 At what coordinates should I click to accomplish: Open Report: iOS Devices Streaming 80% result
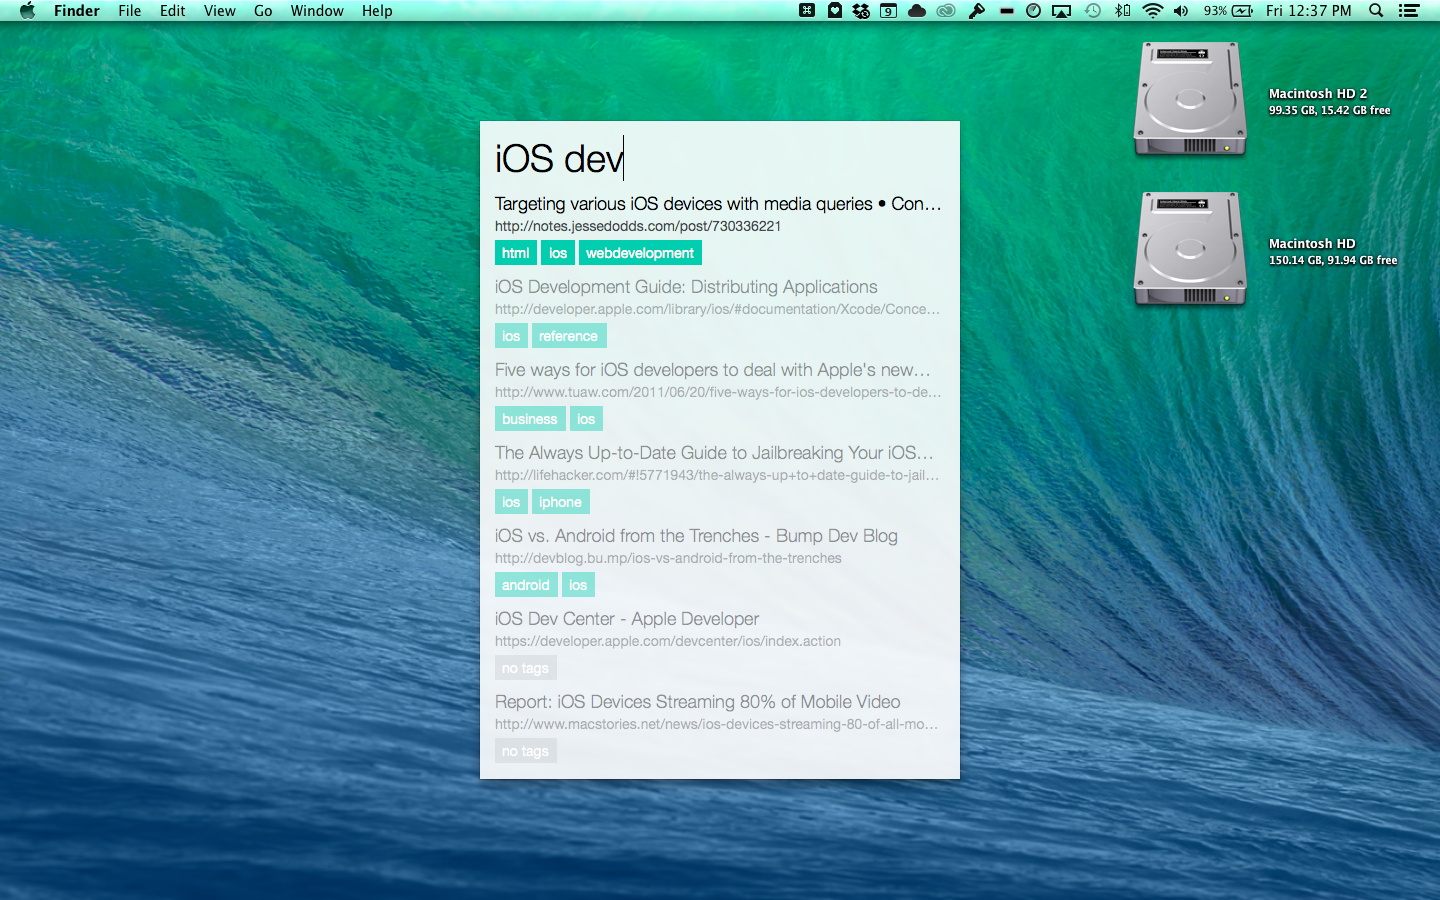[697, 702]
